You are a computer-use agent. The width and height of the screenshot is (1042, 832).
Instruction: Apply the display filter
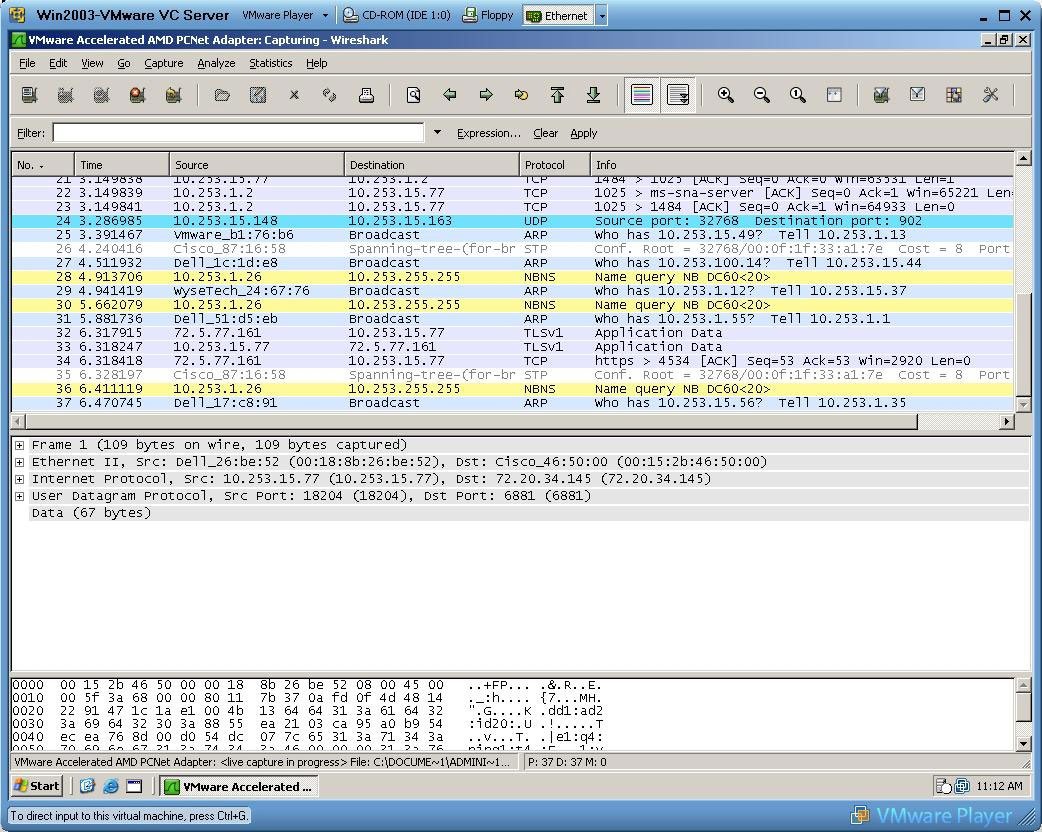tap(583, 133)
